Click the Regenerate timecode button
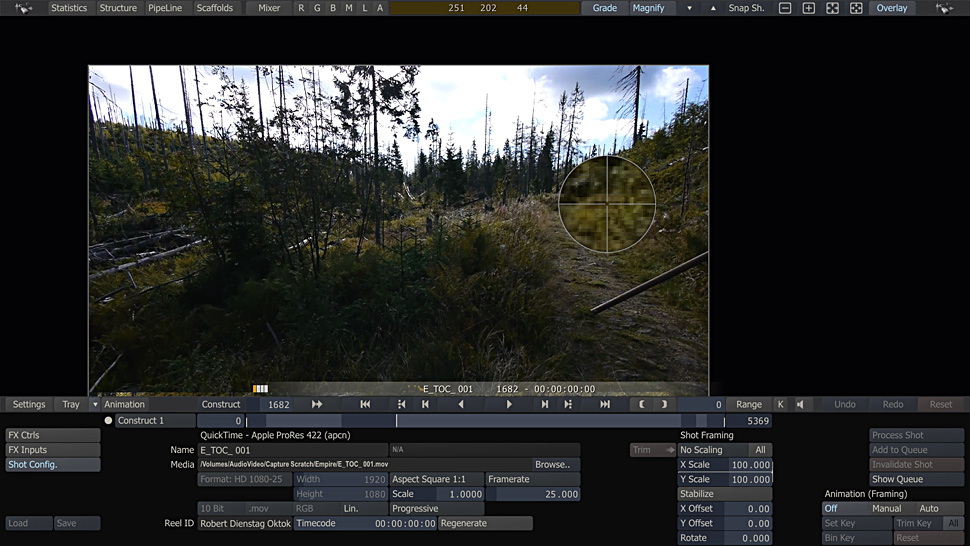The width and height of the screenshot is (970, 546). [484, 524]
